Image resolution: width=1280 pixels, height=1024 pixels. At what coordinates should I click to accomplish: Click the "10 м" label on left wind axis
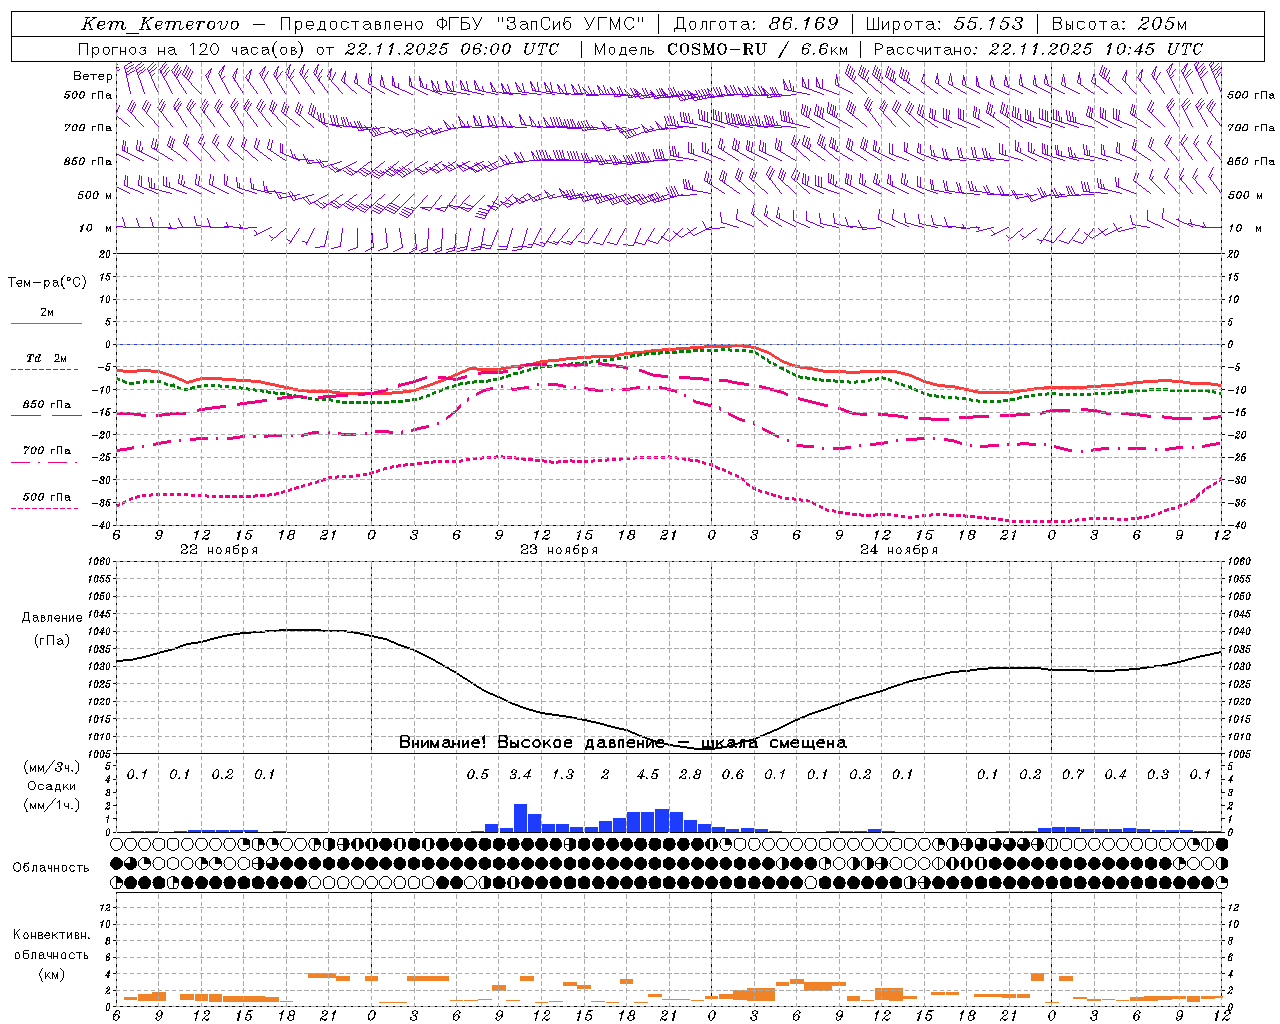(95, 228)
